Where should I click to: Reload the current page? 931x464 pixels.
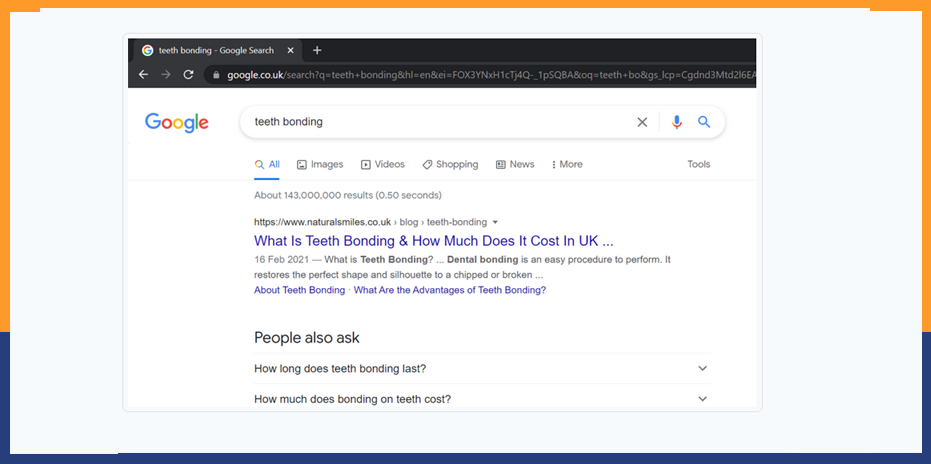point(188,74)
